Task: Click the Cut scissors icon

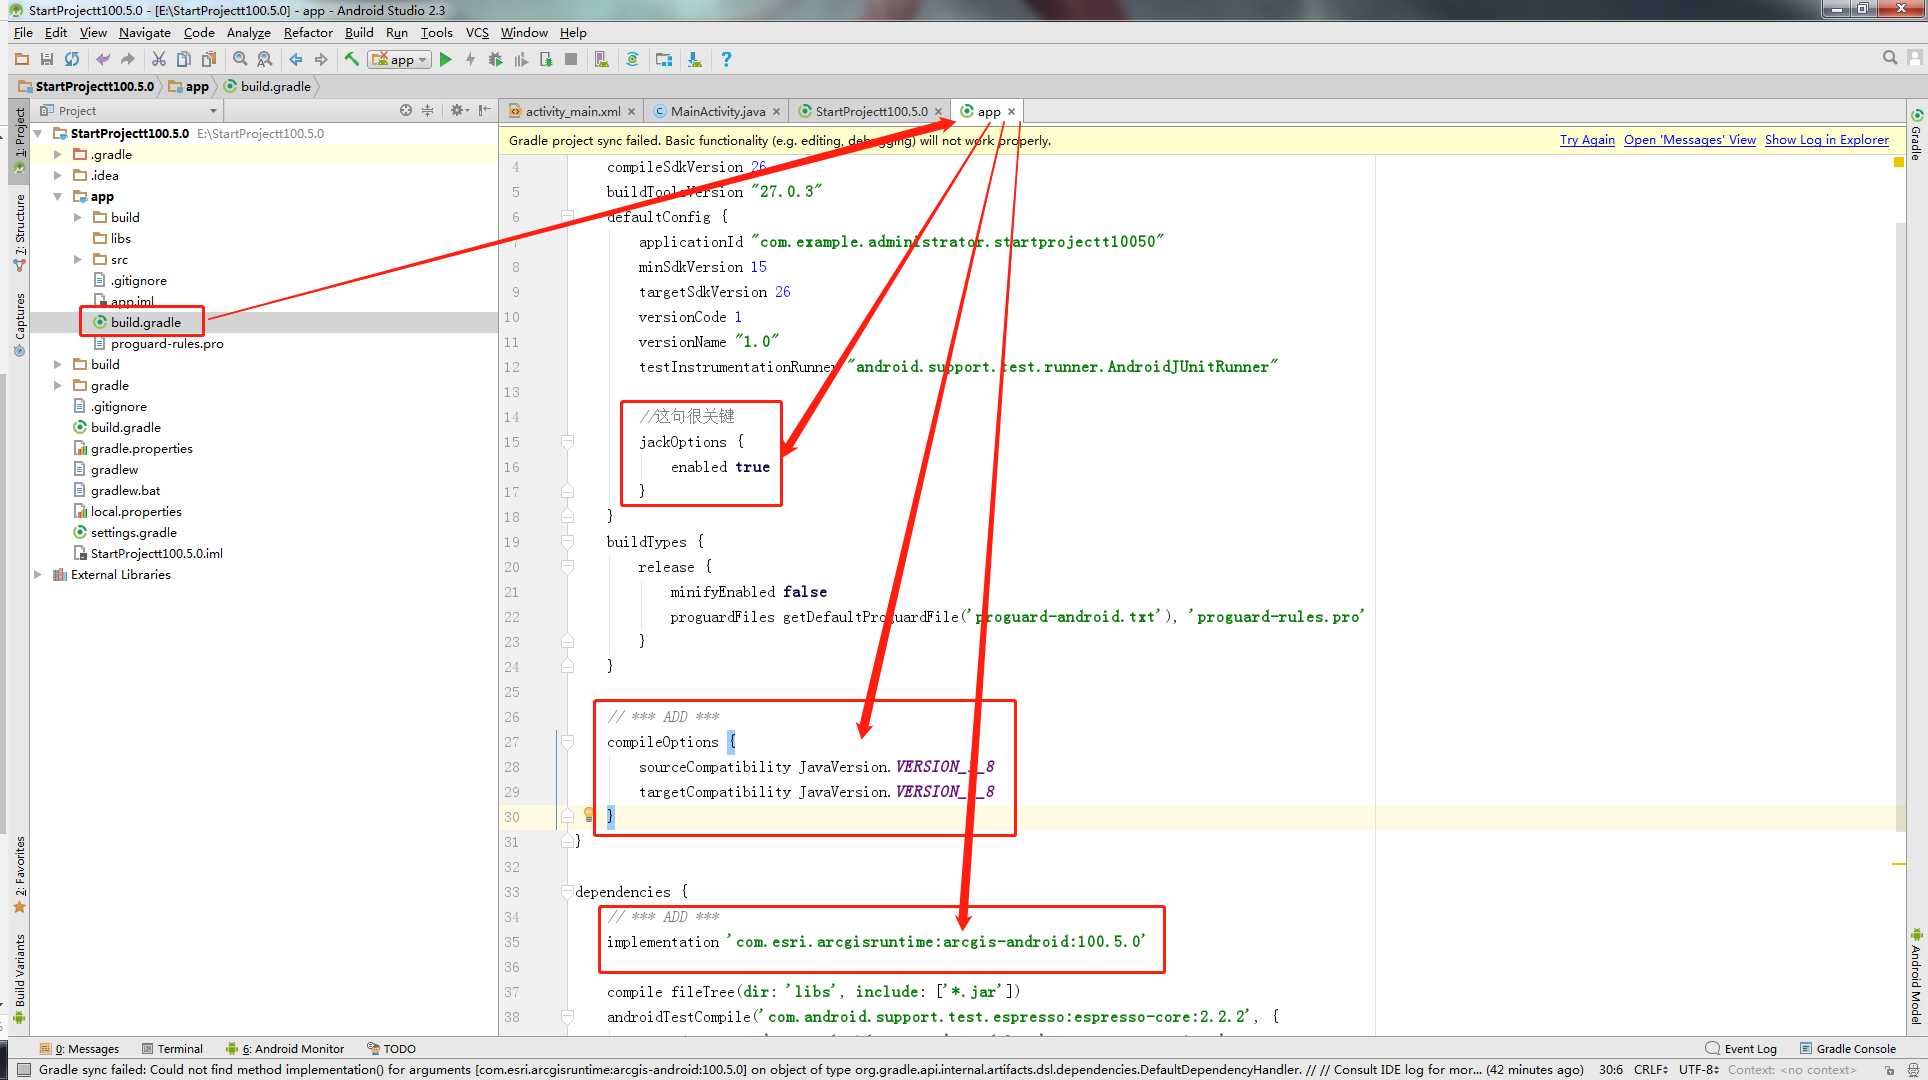Action: (158, 60)
